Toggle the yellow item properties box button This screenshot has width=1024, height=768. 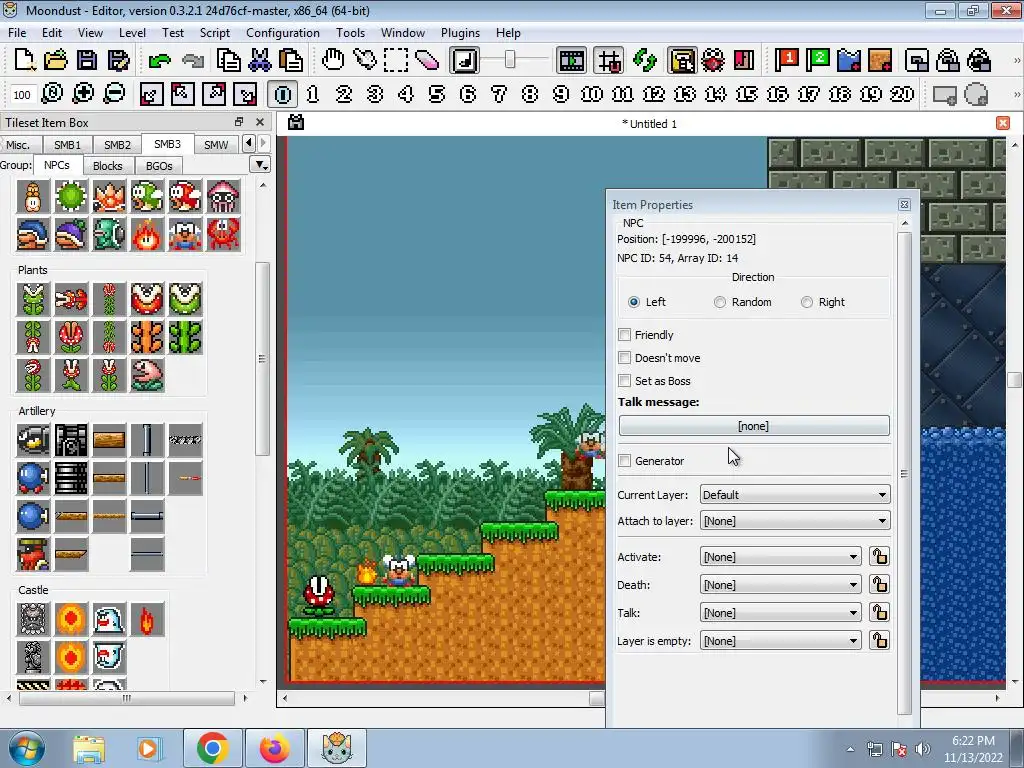tap(682, 61)
